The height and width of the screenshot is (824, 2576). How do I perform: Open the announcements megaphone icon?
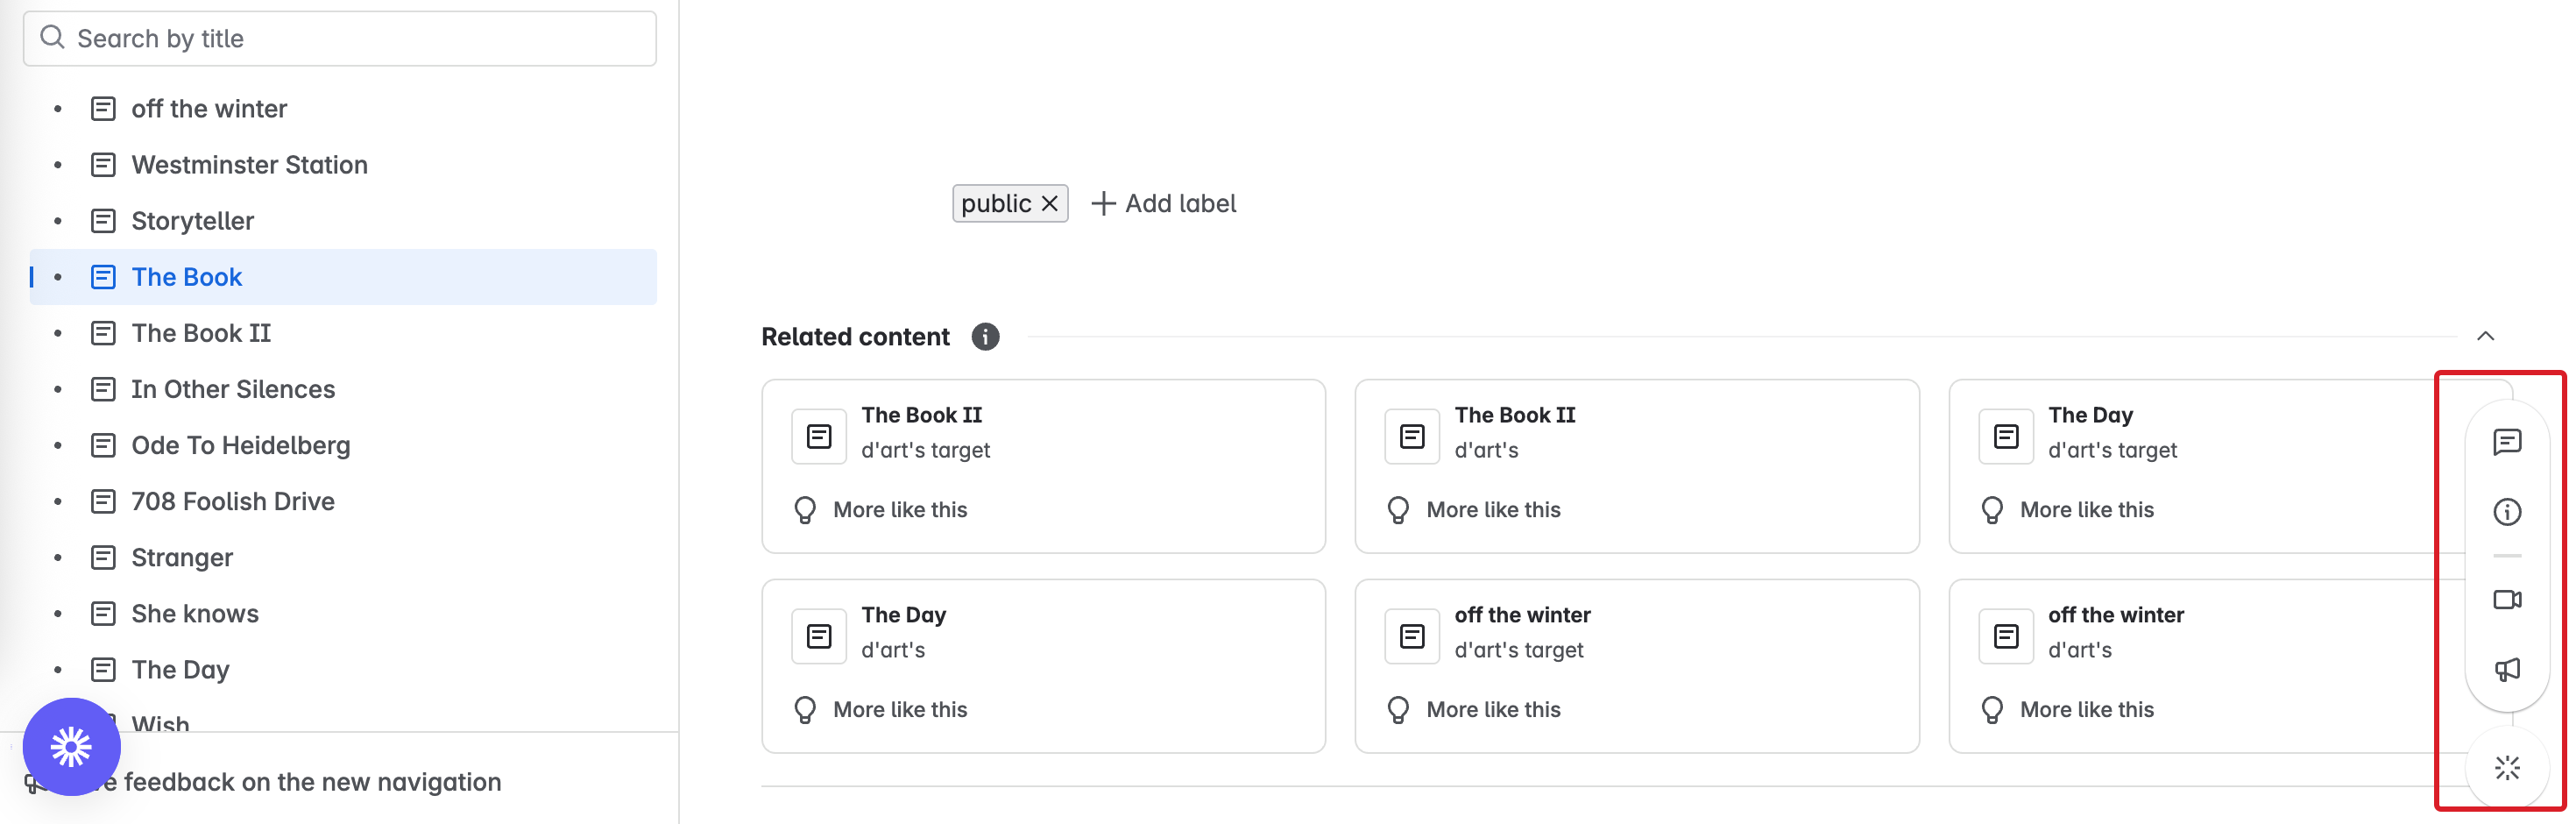click(x=2507, y=669)
